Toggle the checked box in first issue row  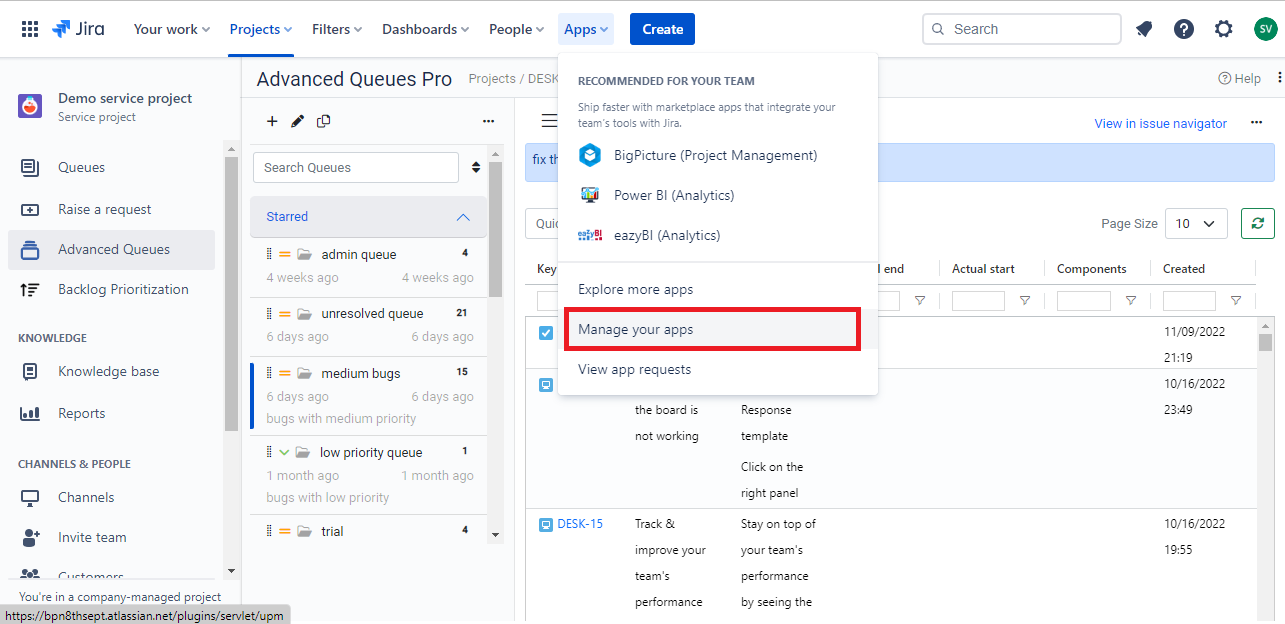pyautogui.click(x=546, y=333)
